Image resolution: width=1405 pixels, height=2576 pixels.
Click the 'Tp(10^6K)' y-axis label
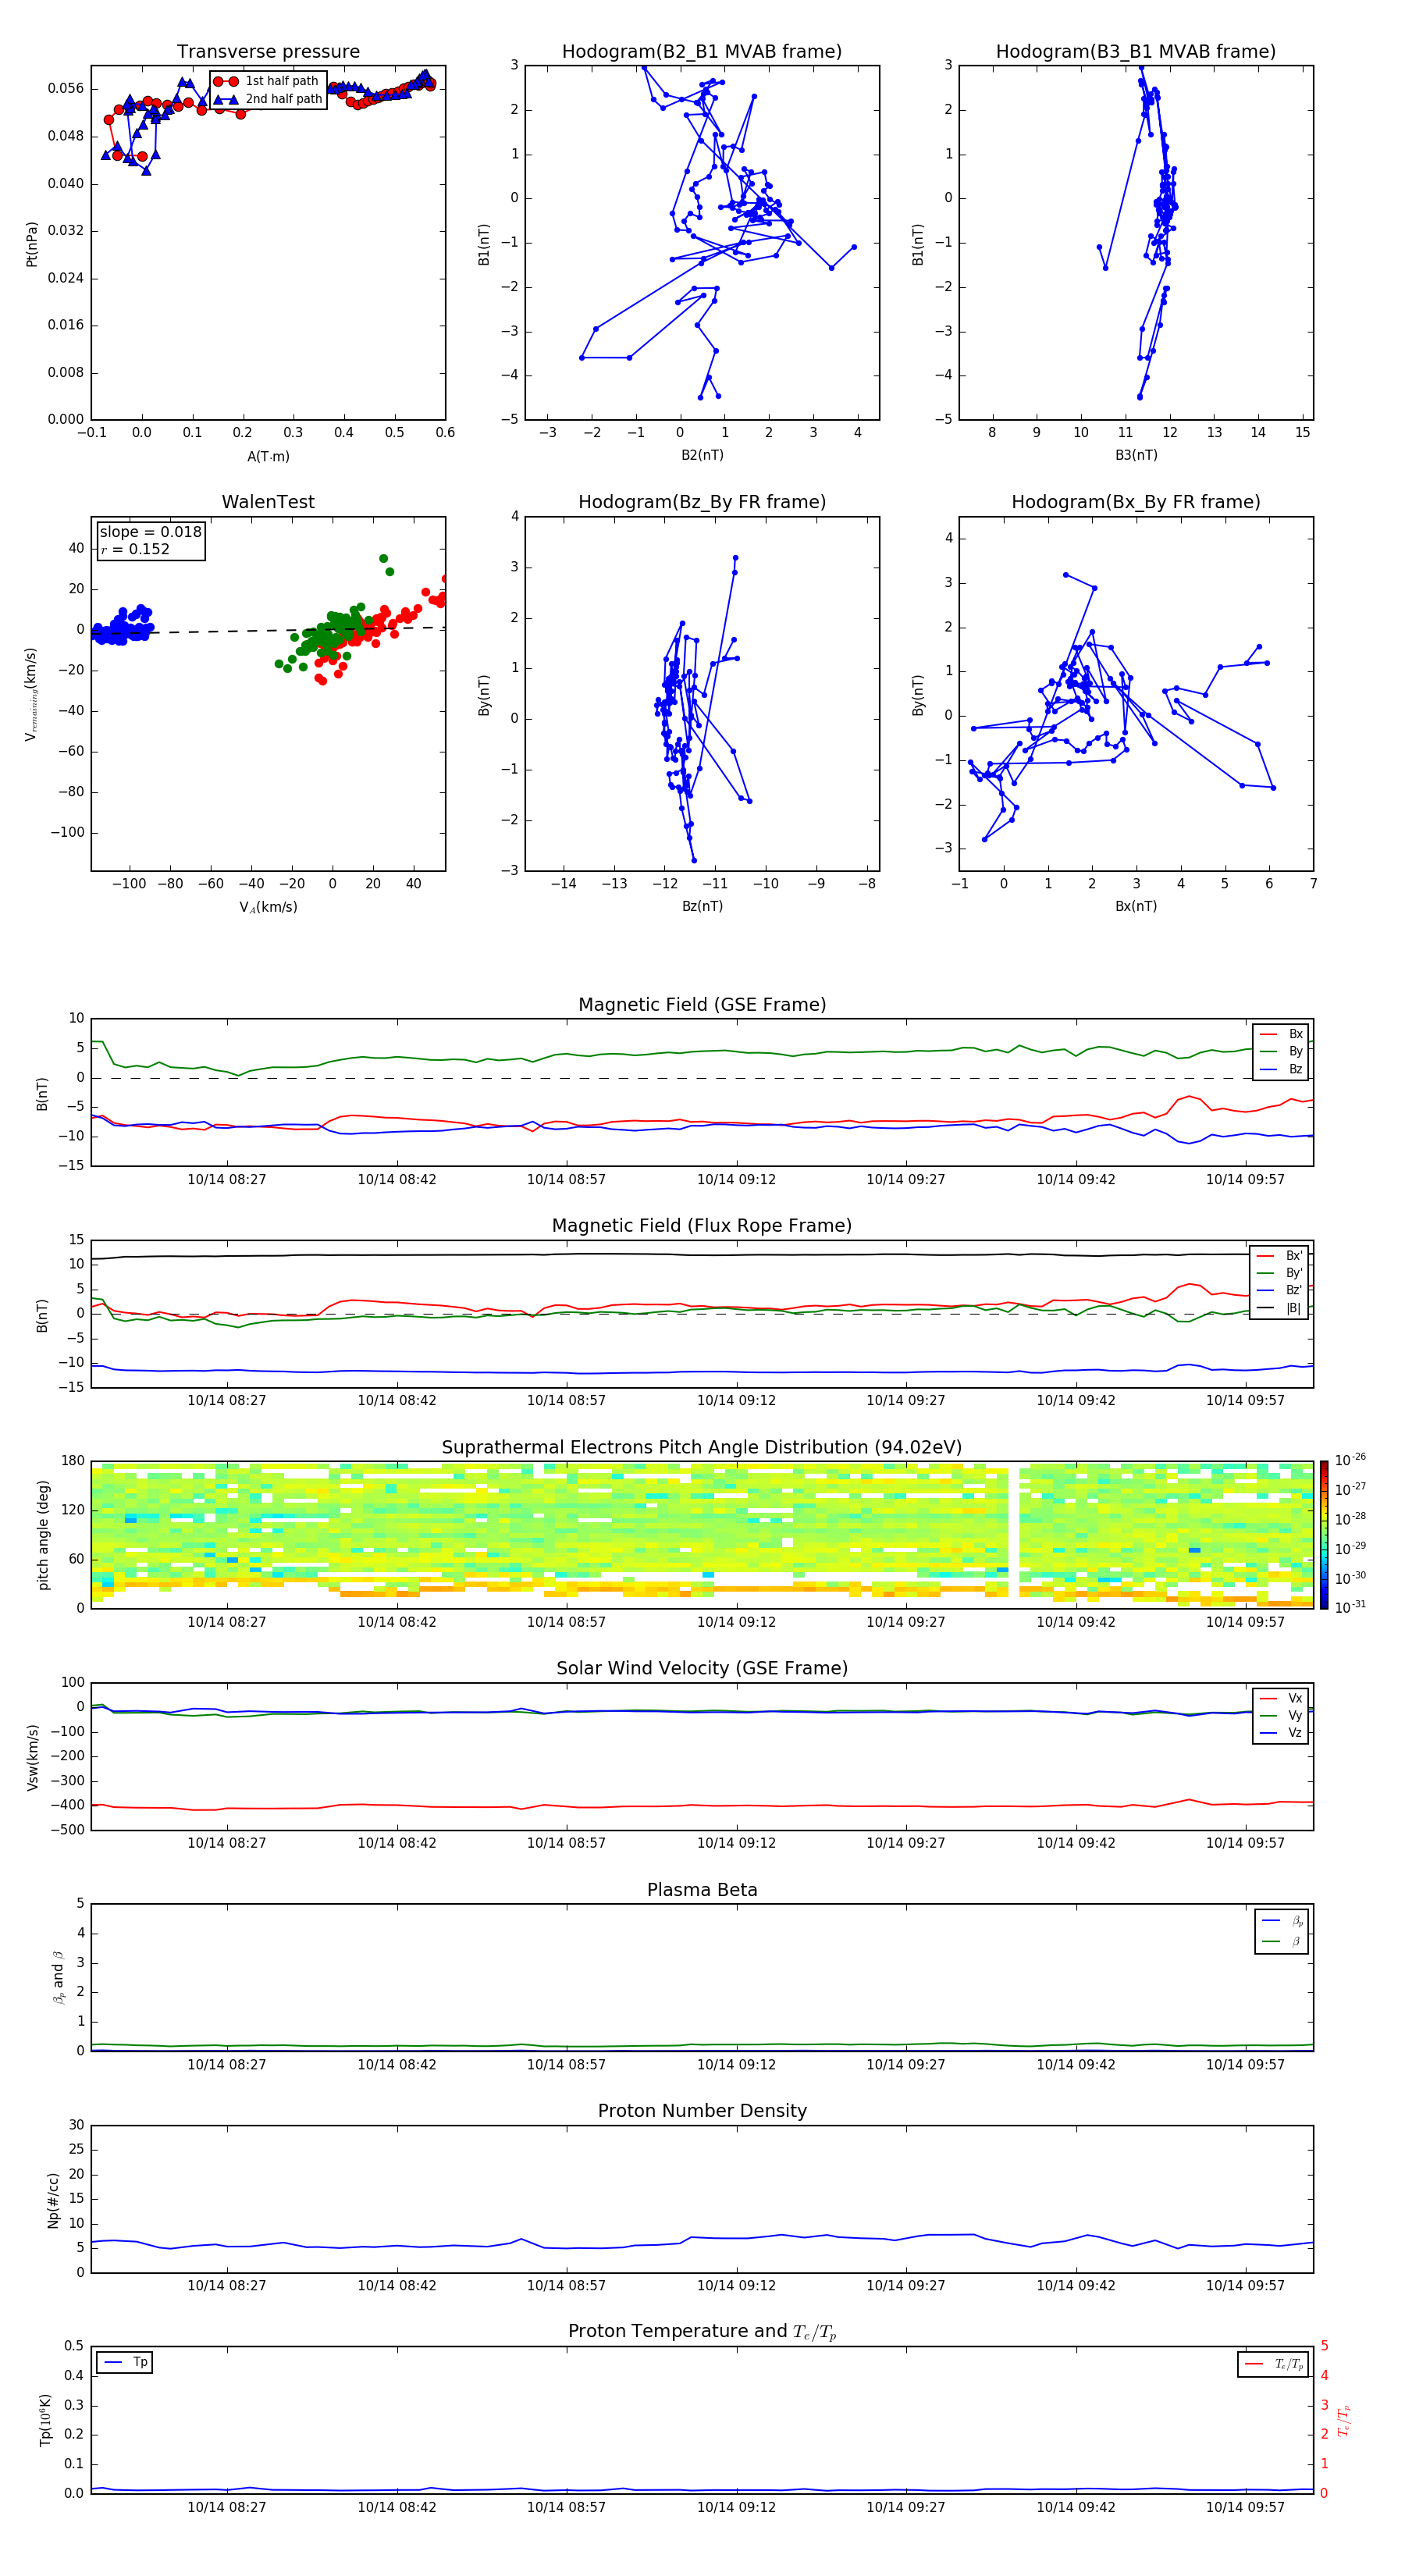tap(45, 2420)
